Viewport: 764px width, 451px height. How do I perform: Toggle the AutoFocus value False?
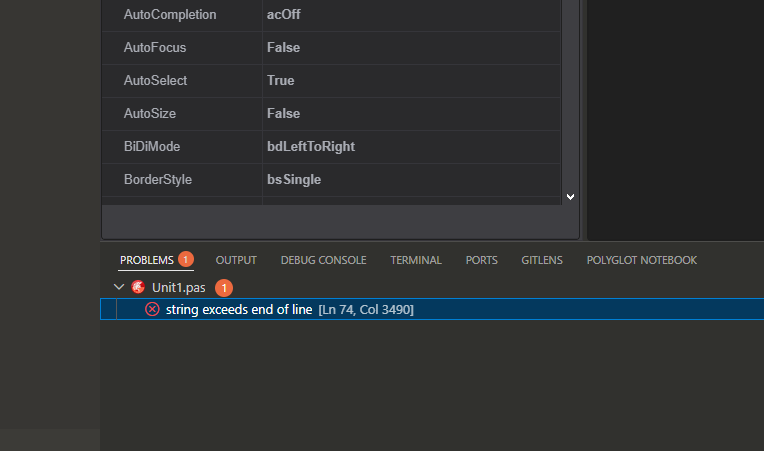pos(283,47)
